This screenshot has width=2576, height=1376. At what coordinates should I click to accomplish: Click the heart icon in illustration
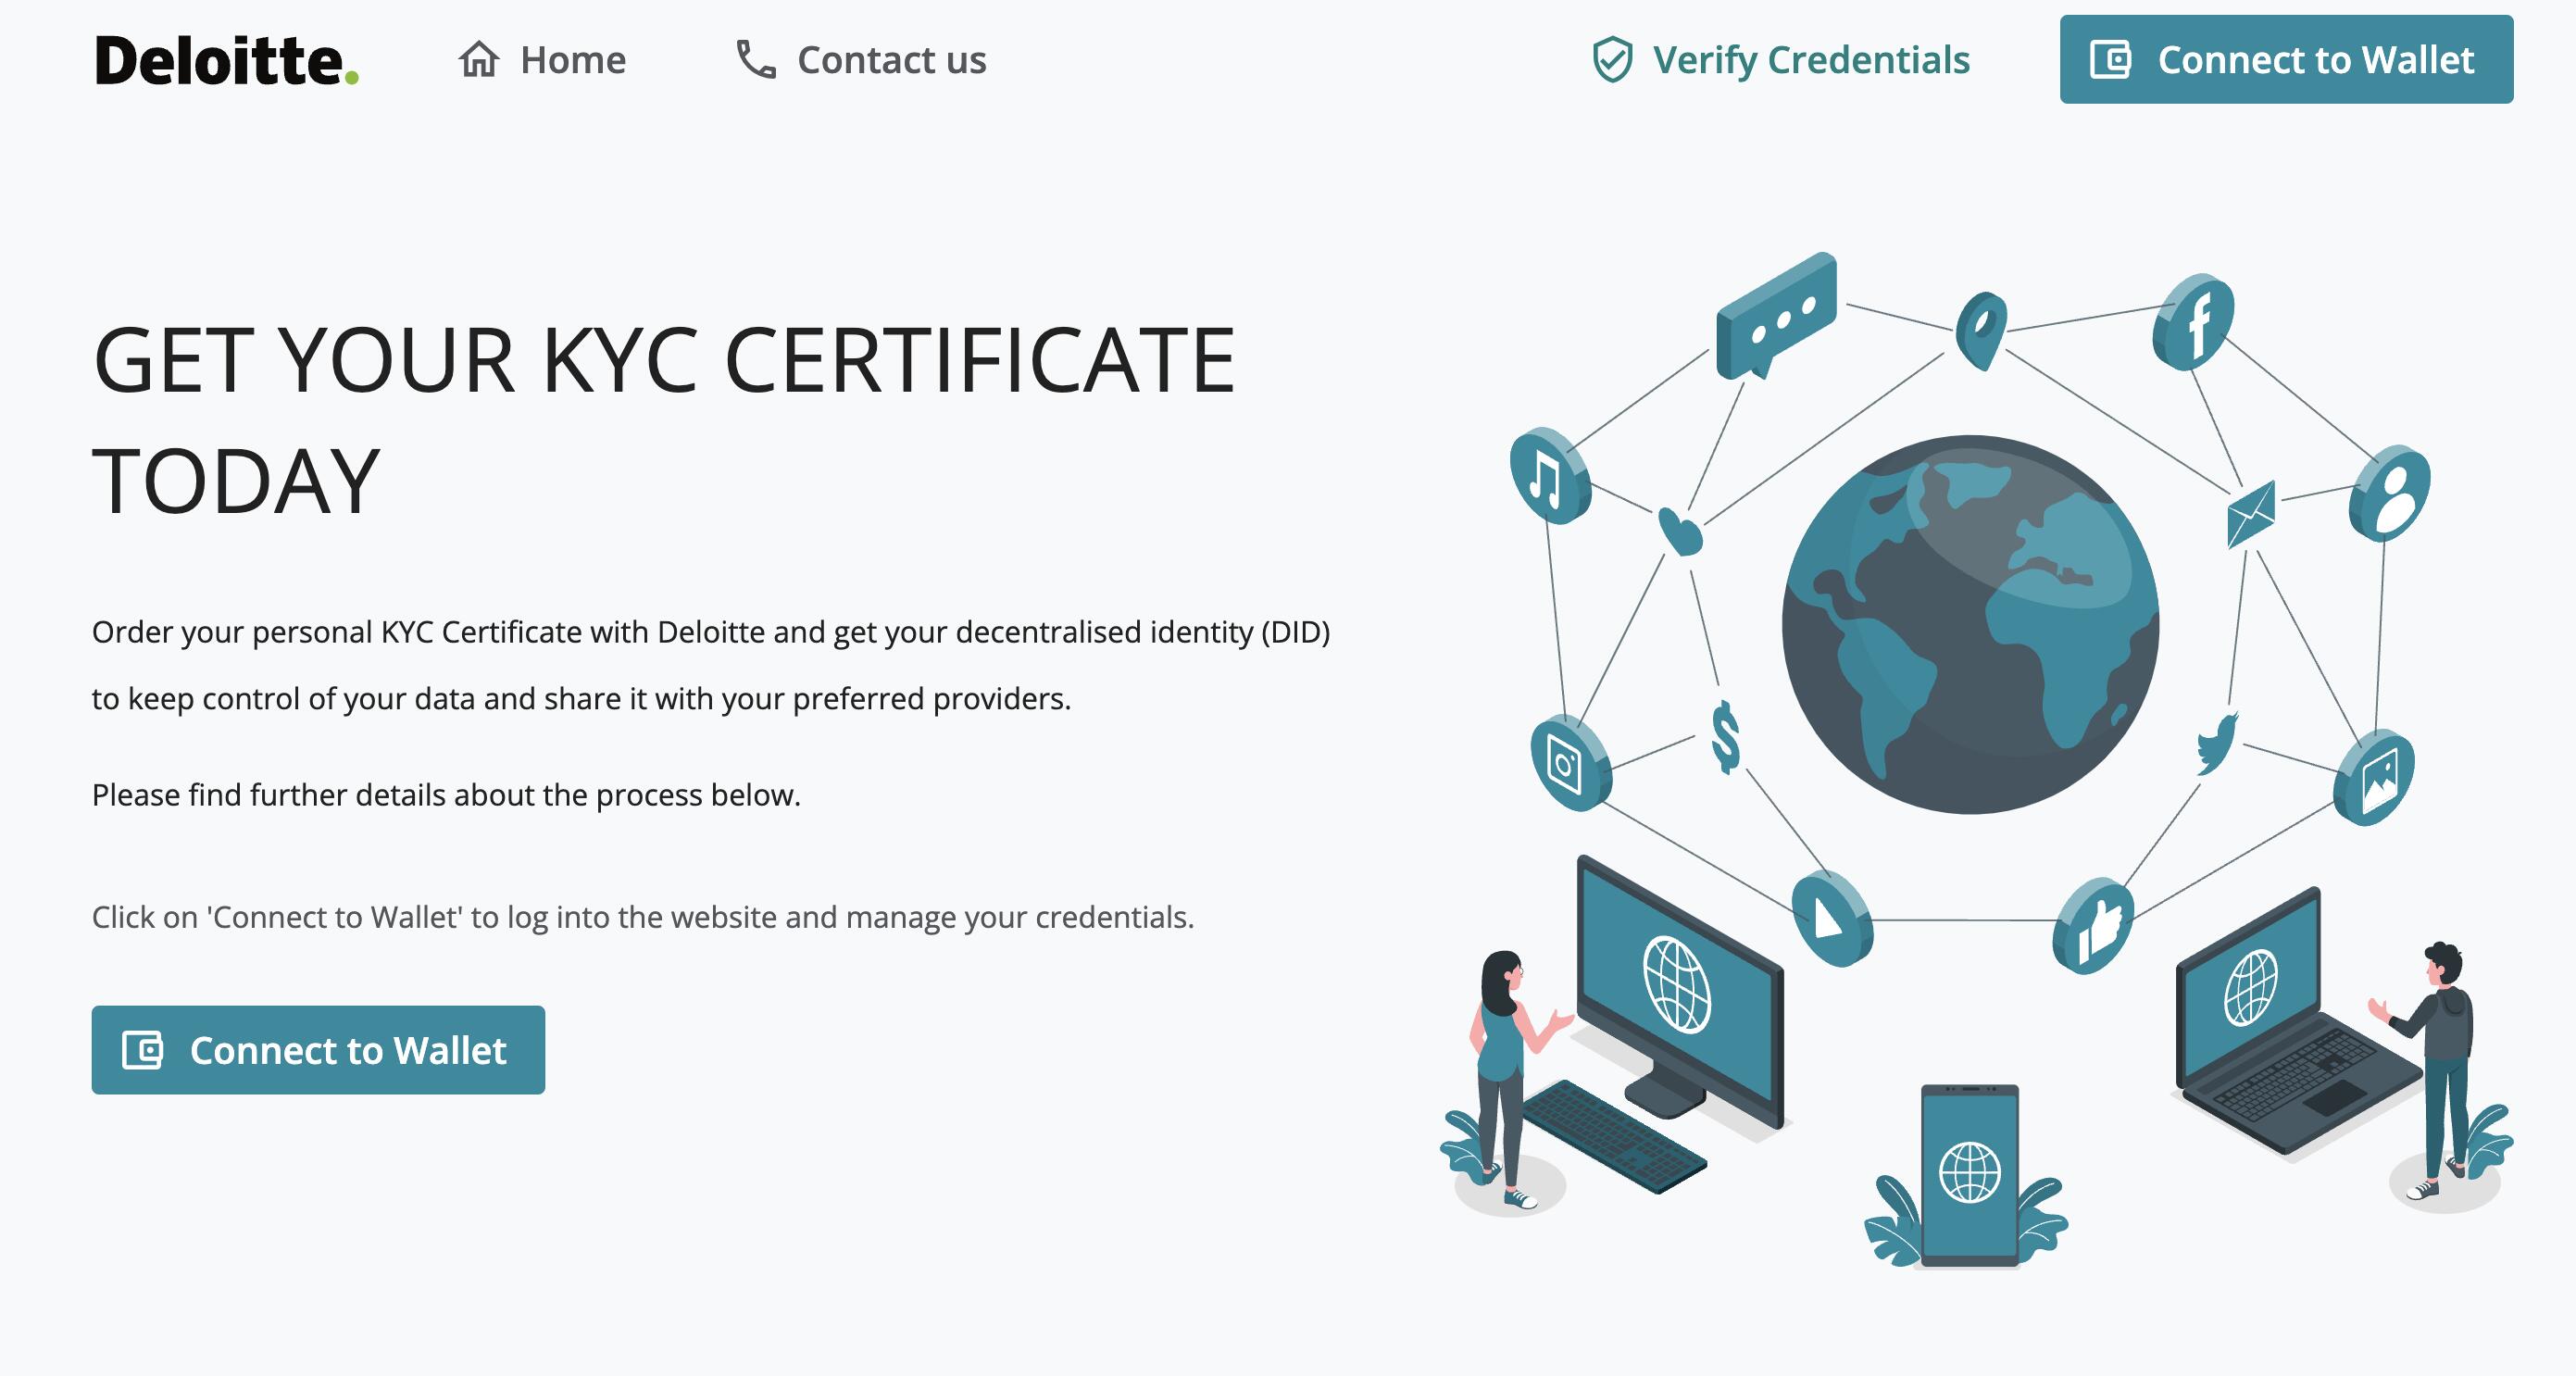pos(1680,531)
